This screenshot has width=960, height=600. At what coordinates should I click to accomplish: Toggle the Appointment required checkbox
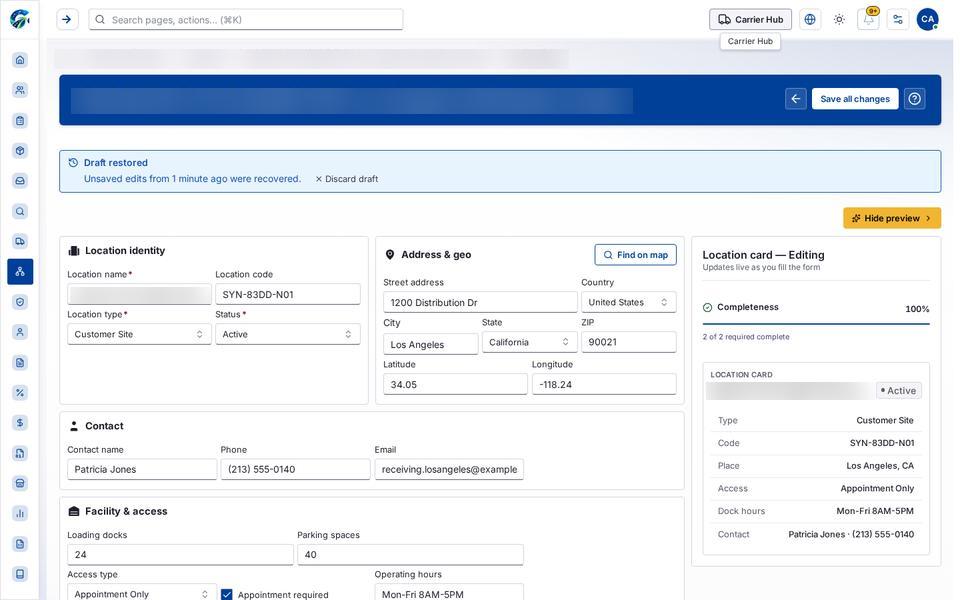coord(227,594)
